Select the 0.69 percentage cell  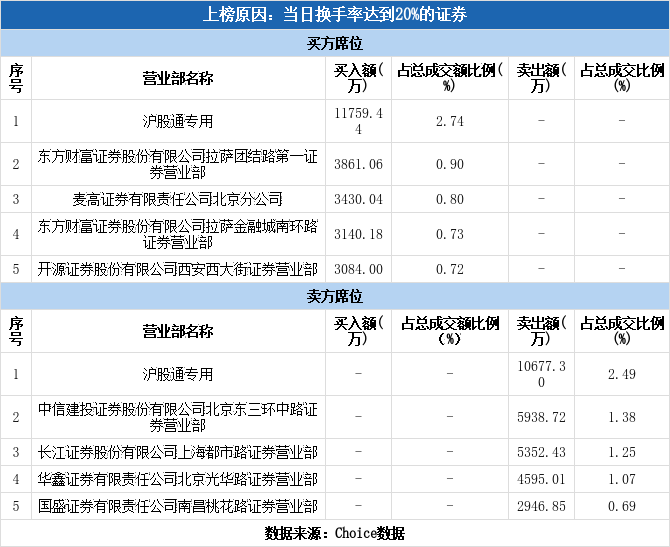[622, 506]
